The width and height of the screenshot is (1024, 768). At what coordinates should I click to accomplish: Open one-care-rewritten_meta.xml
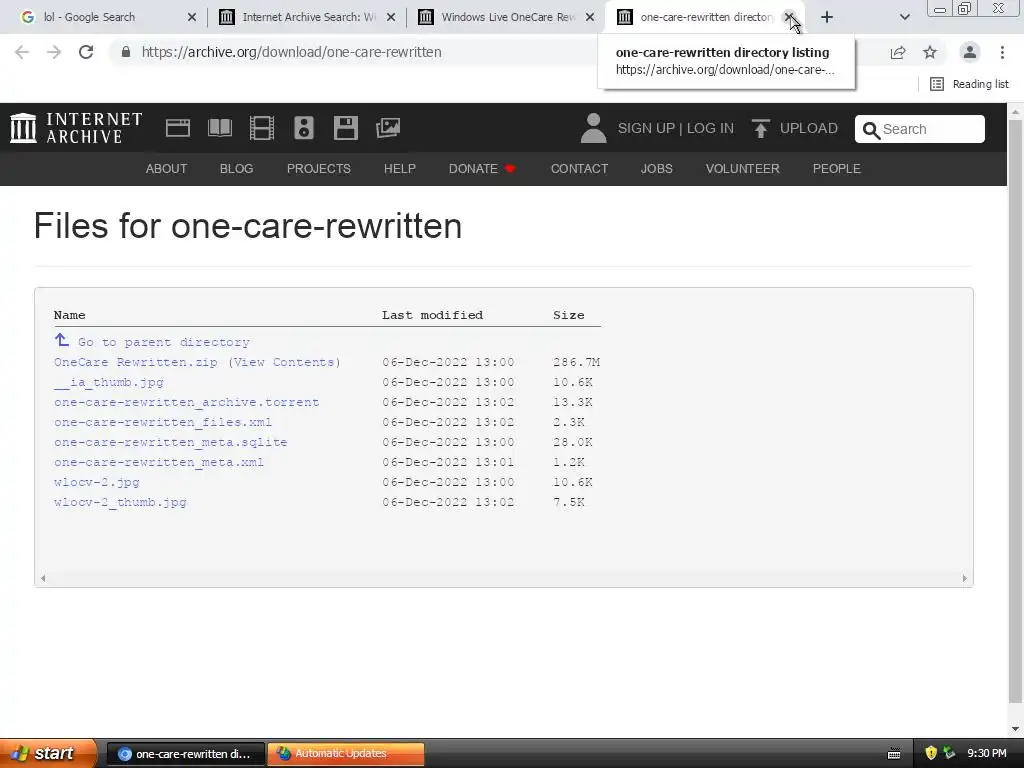(x=159, y=462)
